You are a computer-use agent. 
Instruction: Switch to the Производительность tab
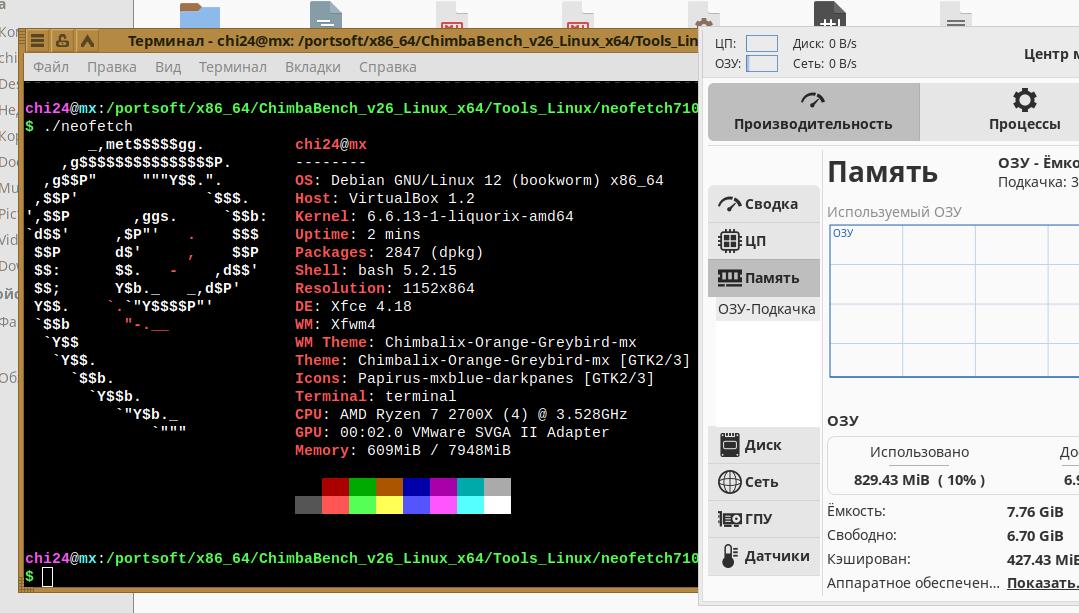click(x=813, y=112)
